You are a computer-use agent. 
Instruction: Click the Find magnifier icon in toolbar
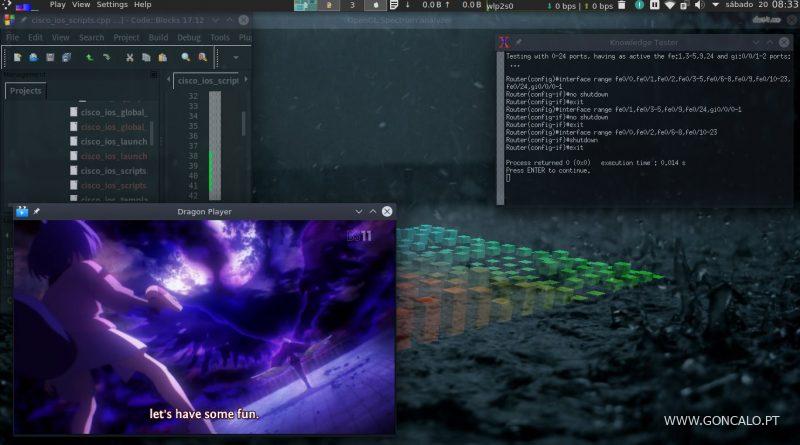coord(185,58)
